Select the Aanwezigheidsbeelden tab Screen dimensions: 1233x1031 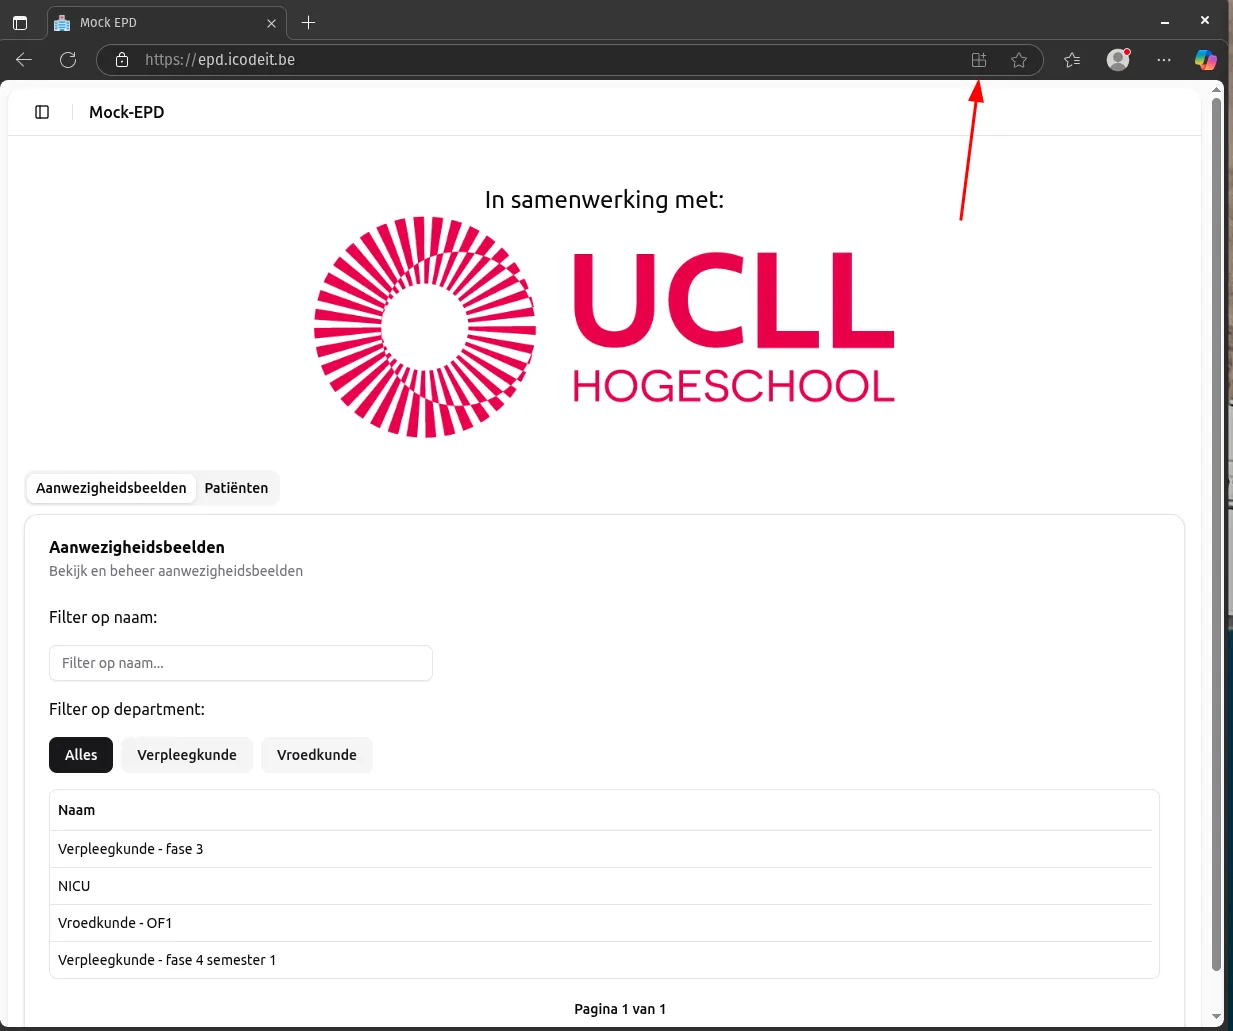point(111,488)
